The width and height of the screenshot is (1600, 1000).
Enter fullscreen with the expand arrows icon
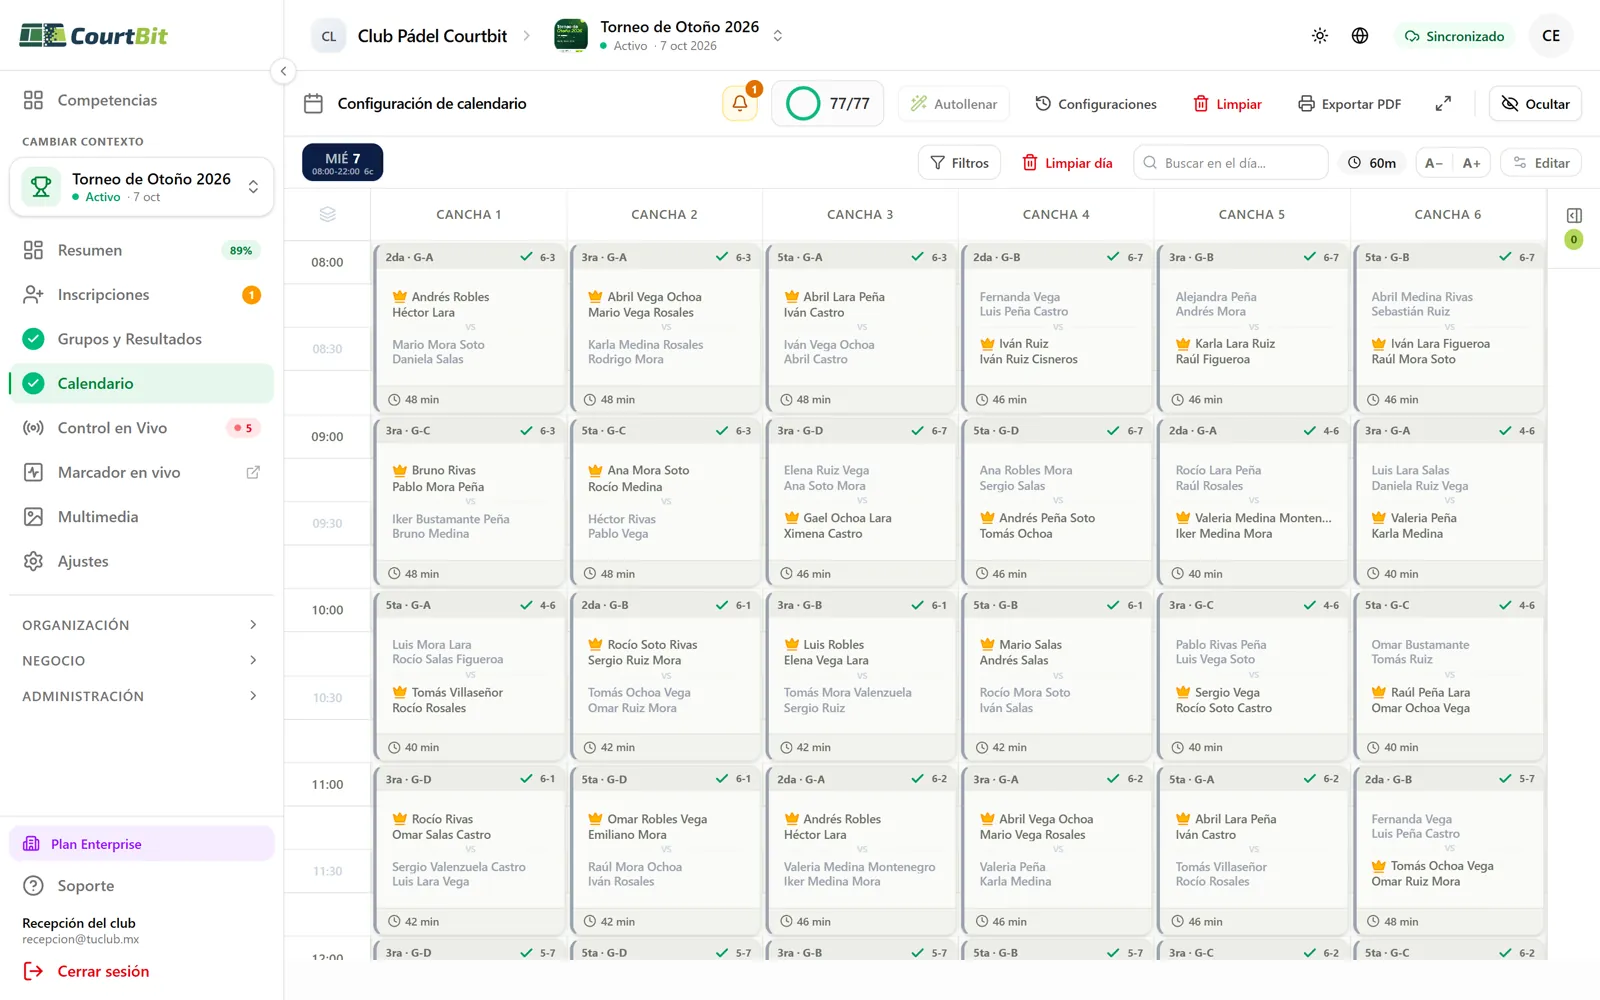click(1443, 104)
